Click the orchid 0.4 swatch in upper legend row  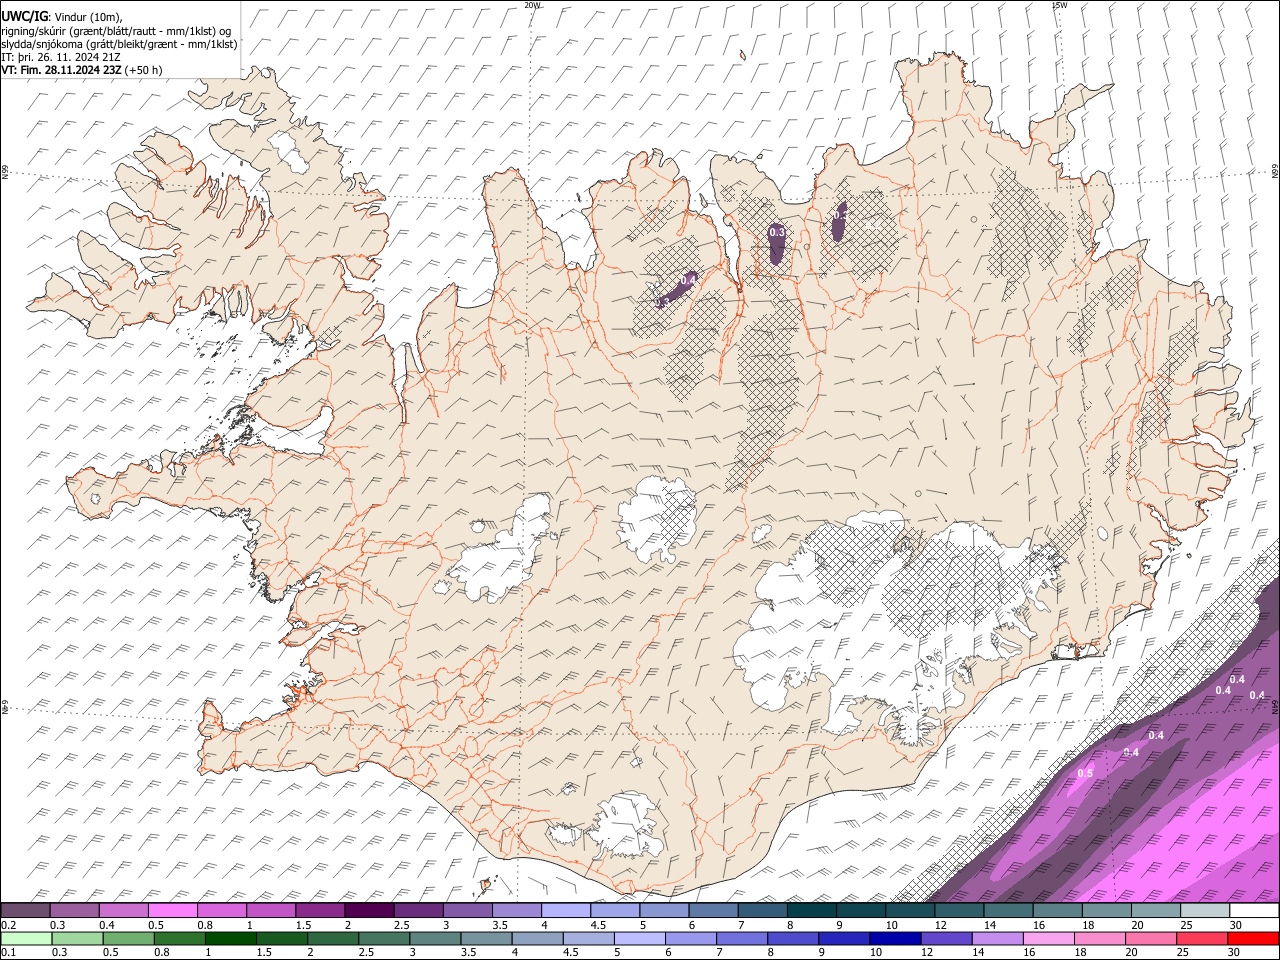(124, 911)
